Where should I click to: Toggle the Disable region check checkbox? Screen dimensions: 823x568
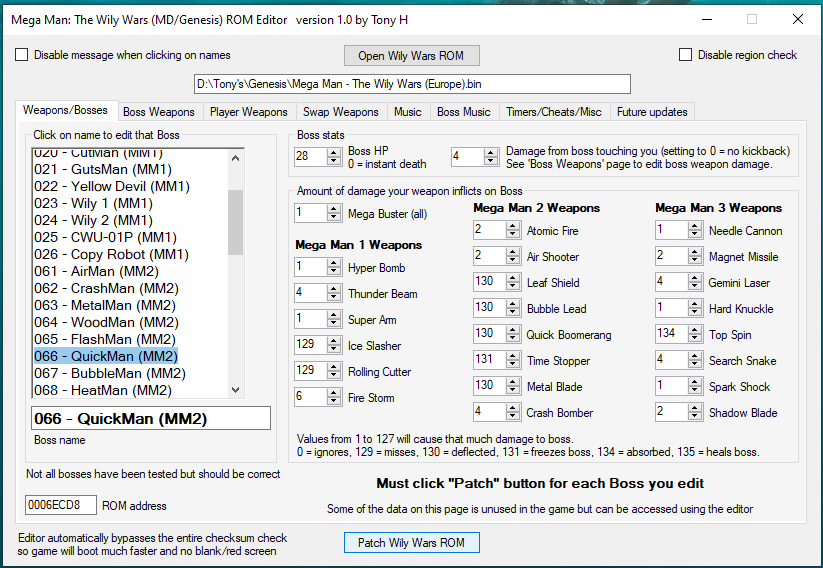click(x=686, y=55)
